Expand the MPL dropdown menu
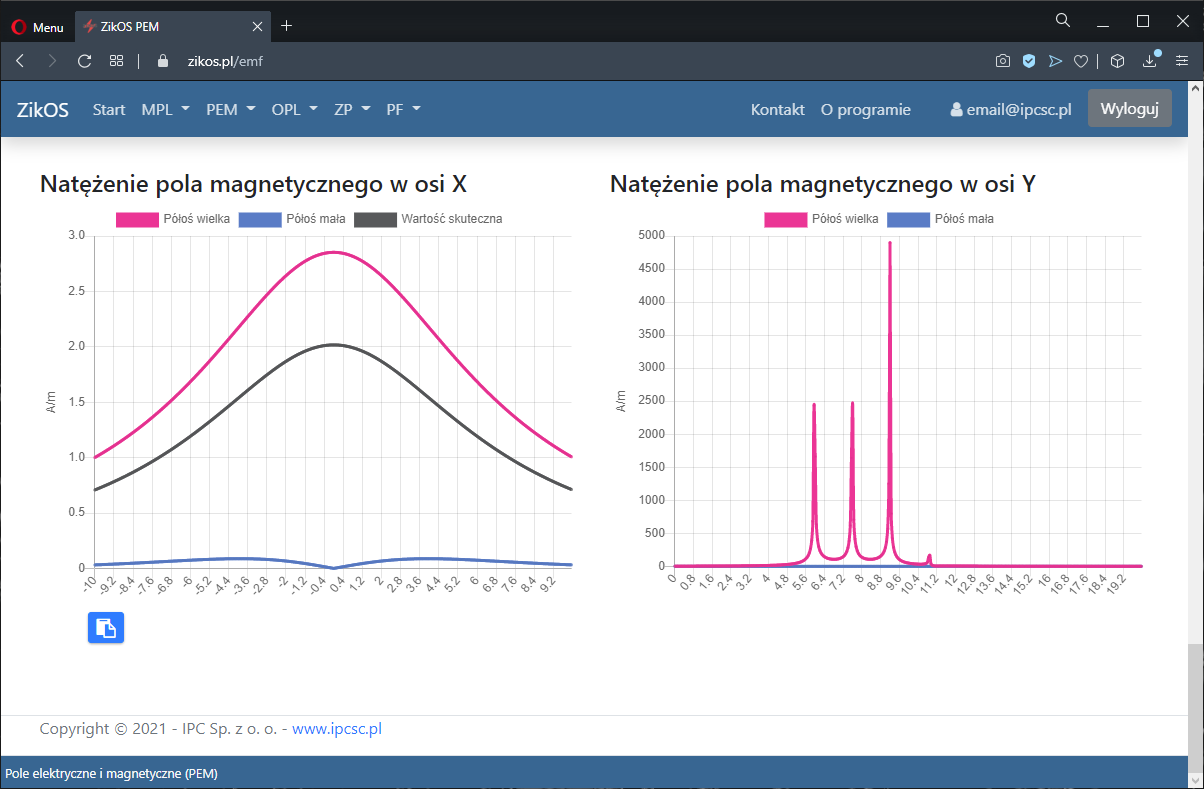Screen dimensions: 1204x789 point(165,110)
